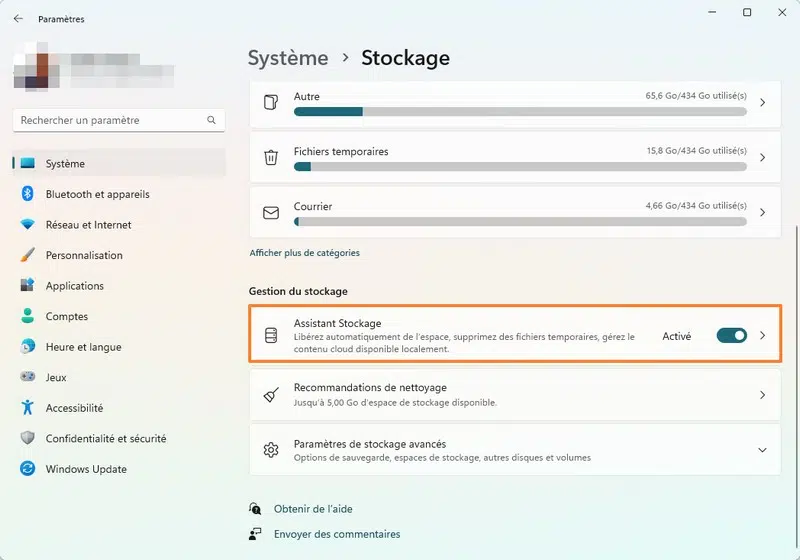Image resolution: width=800 pixels, height=560 pixels.
Task: Click the Autre storage usage bar
Action: coord(520,112)
